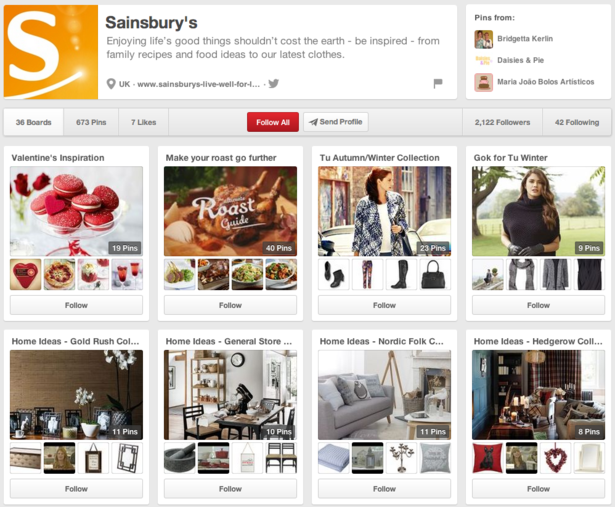Click the black handbag thumbnail
The width and height of the screenshot is (615, 507).
pyautogui.click(x=435, y=274)
